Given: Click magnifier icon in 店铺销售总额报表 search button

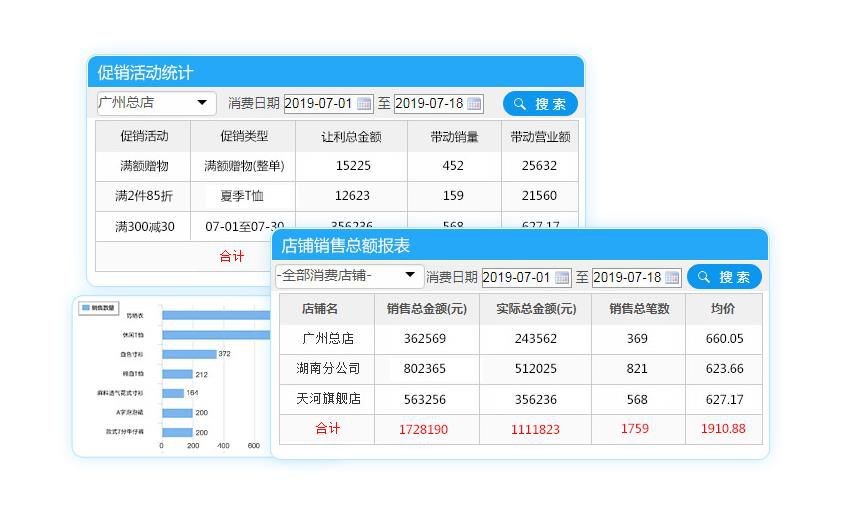Looking at the screenshot, I should click(704, 278).
